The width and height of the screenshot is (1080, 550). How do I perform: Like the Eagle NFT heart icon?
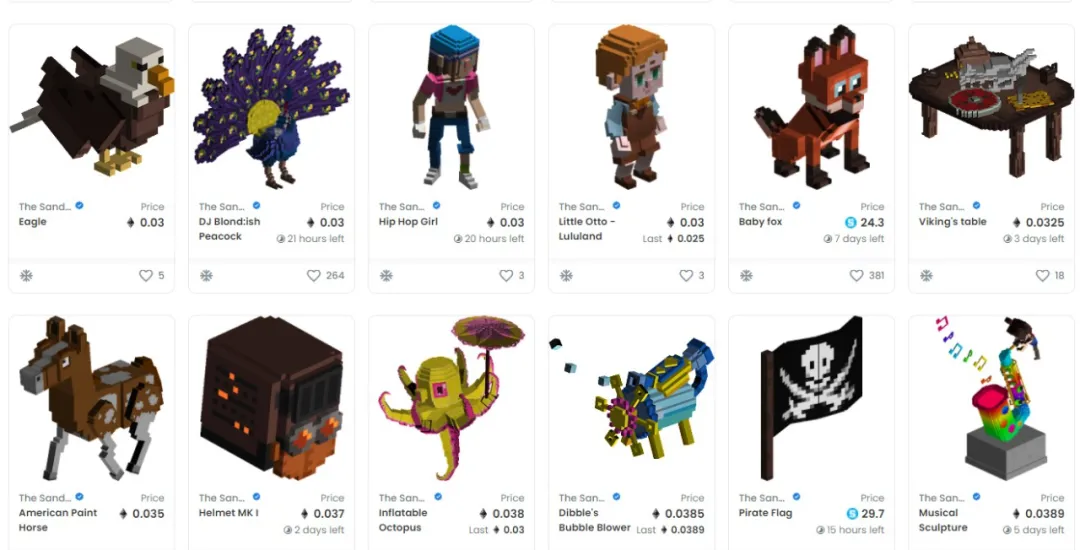pyautogui.click(x=146, y=275)
